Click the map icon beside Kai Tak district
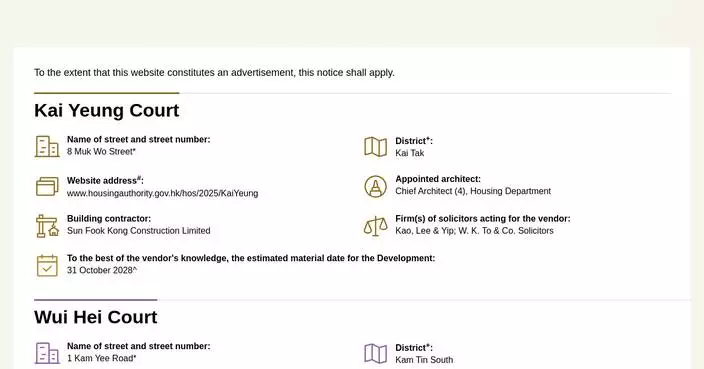 tap(375, 147)
